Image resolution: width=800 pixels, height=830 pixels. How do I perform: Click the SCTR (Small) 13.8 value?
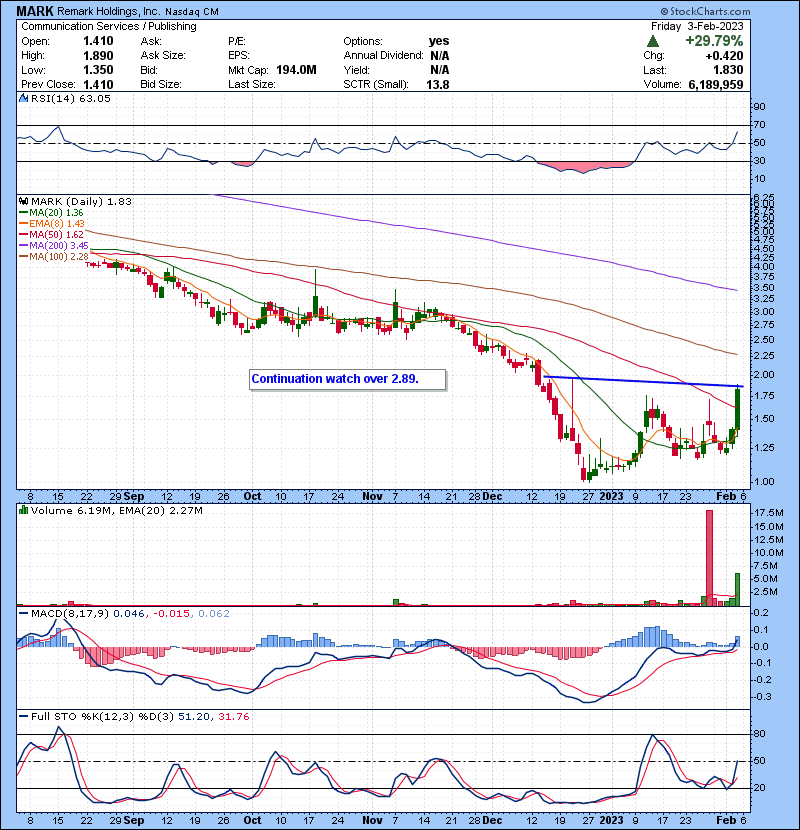pyautogui.click(x=438, y=84)
